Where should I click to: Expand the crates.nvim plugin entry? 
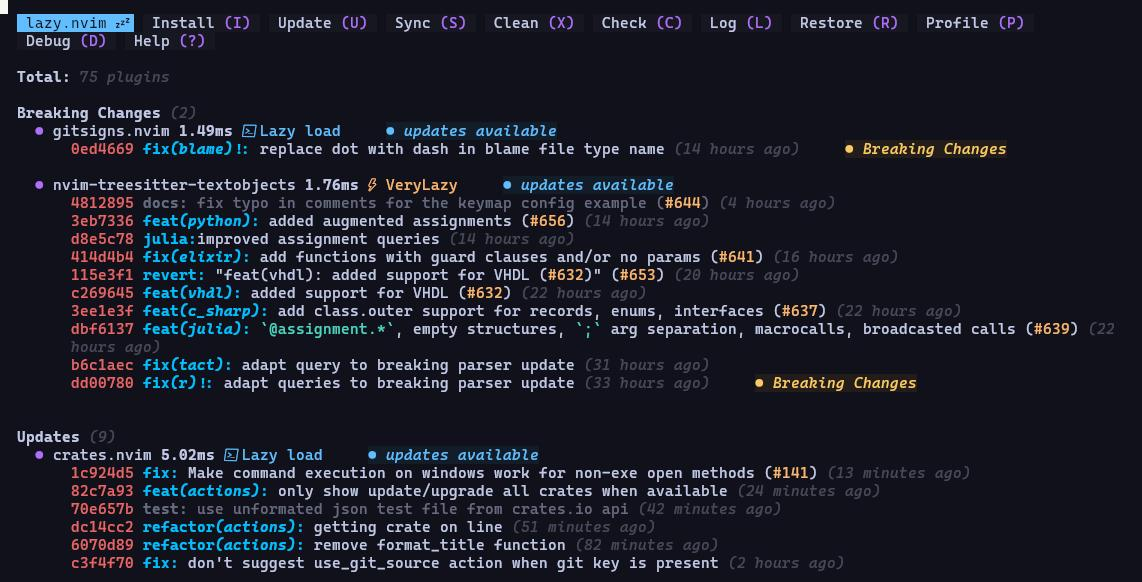[x=103, y=455]
